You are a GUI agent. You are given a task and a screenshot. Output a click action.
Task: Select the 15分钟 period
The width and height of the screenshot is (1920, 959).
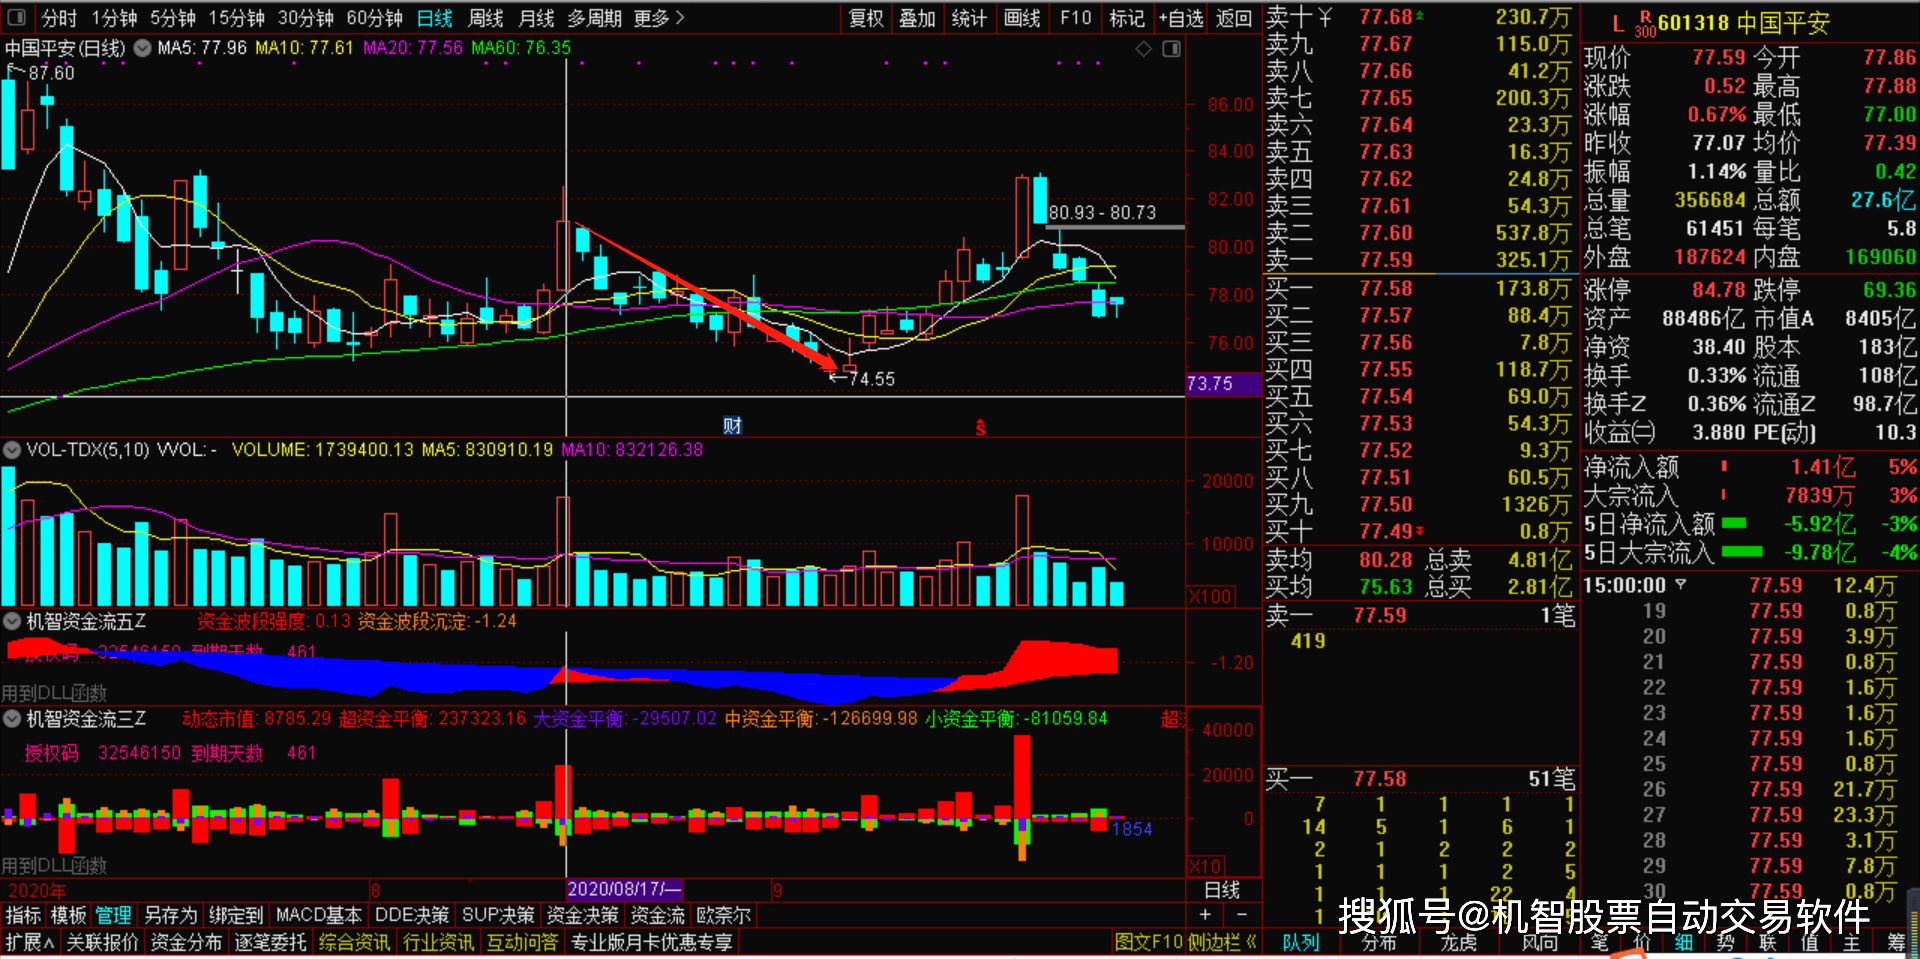[x=236, y=18]
